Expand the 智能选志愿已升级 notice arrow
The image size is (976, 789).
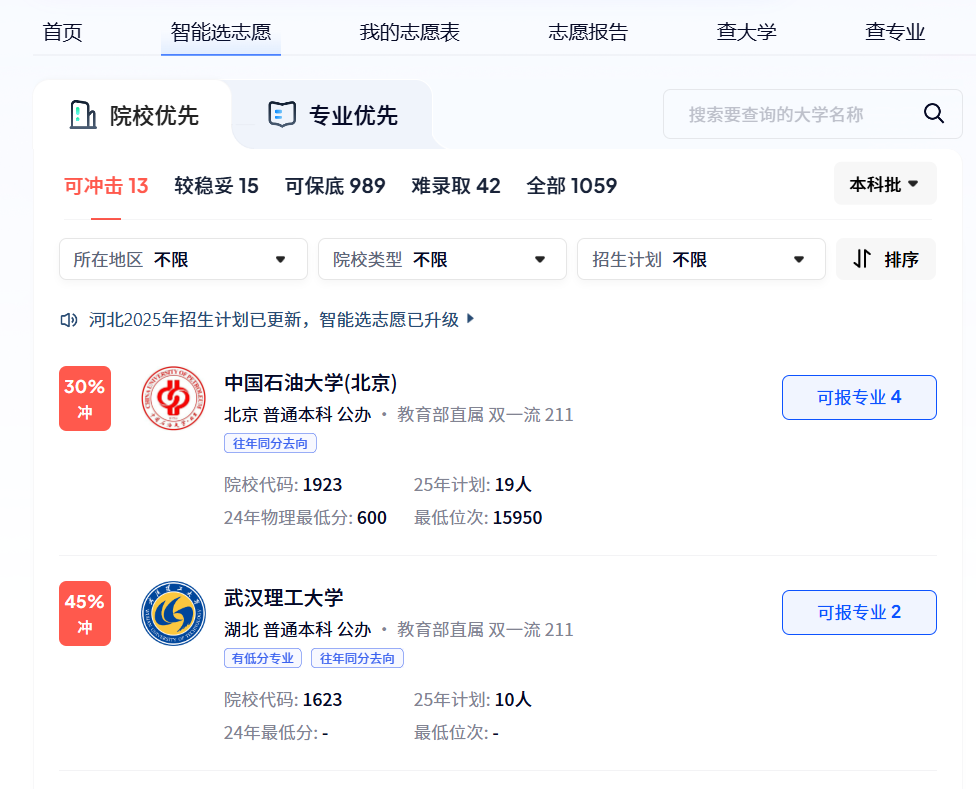[468, 318]
